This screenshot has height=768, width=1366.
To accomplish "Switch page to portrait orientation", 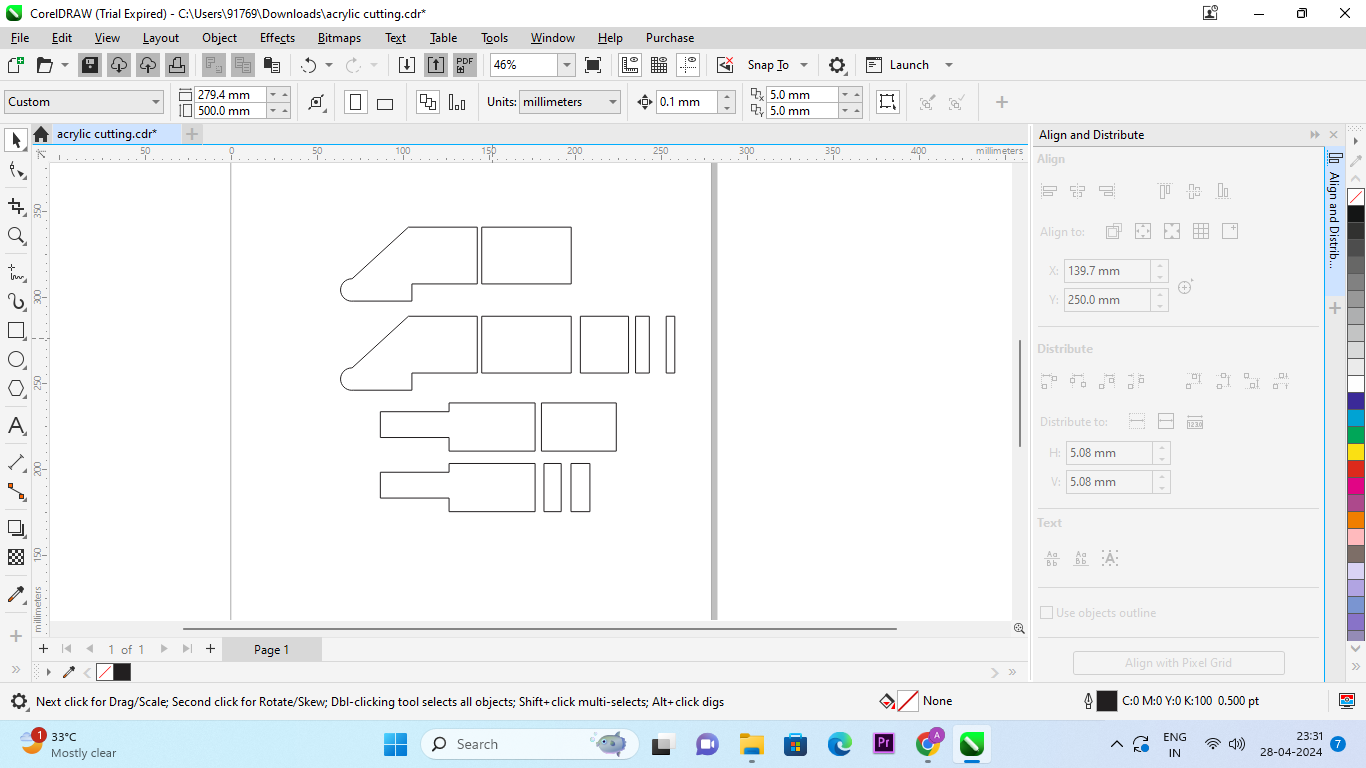I will [356, 102].
